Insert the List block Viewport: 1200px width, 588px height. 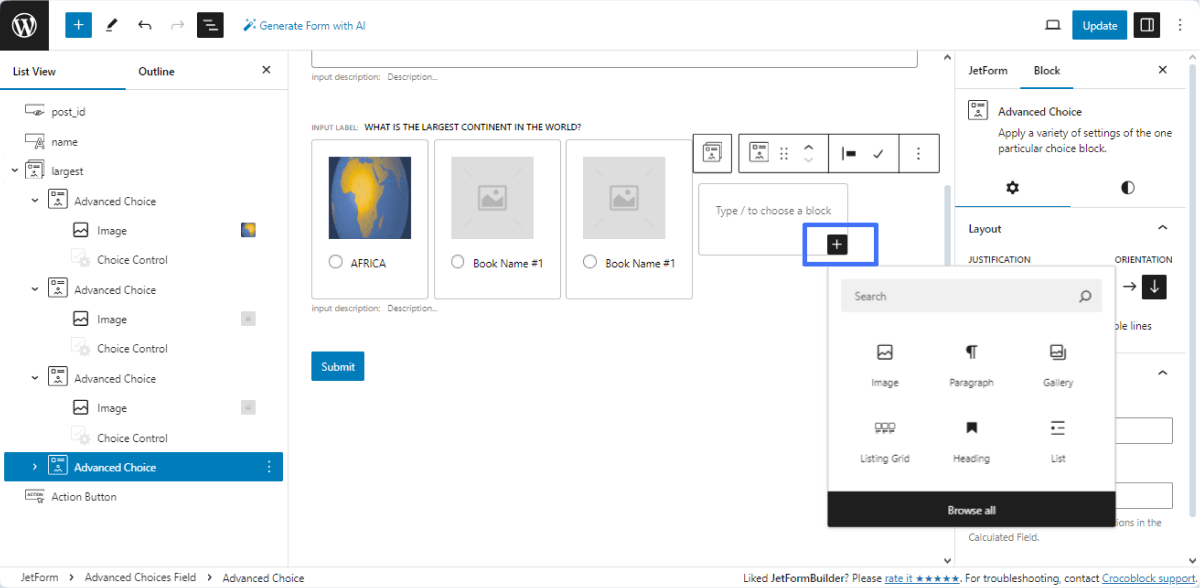pyautogui.click(x=1057, y=441)
